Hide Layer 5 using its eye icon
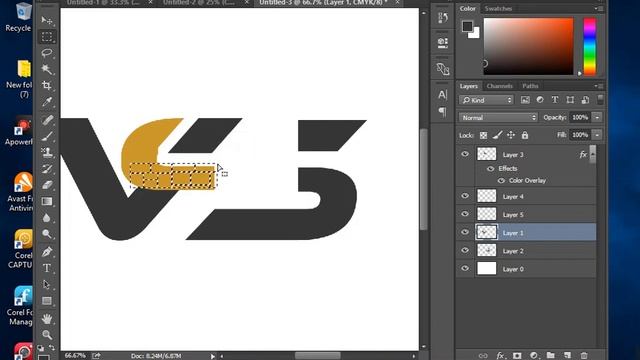The height and width of the screenshot is (360, 640). tap(465, 214)
